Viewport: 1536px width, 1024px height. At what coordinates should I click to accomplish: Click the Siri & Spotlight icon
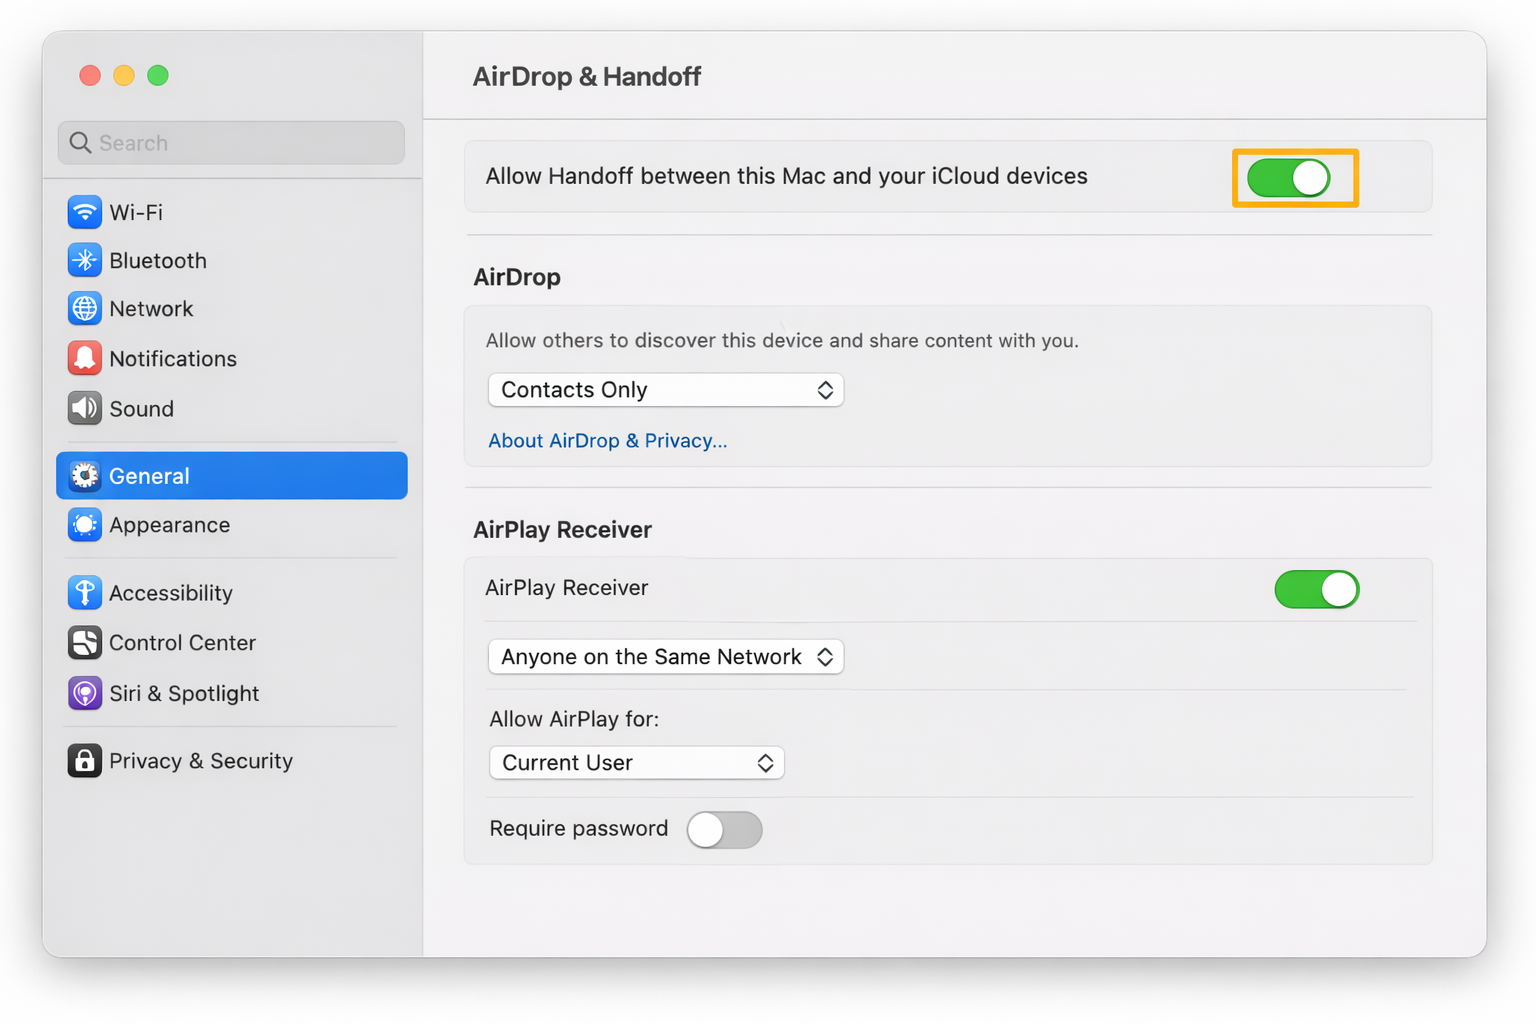[x=85, y=693]
